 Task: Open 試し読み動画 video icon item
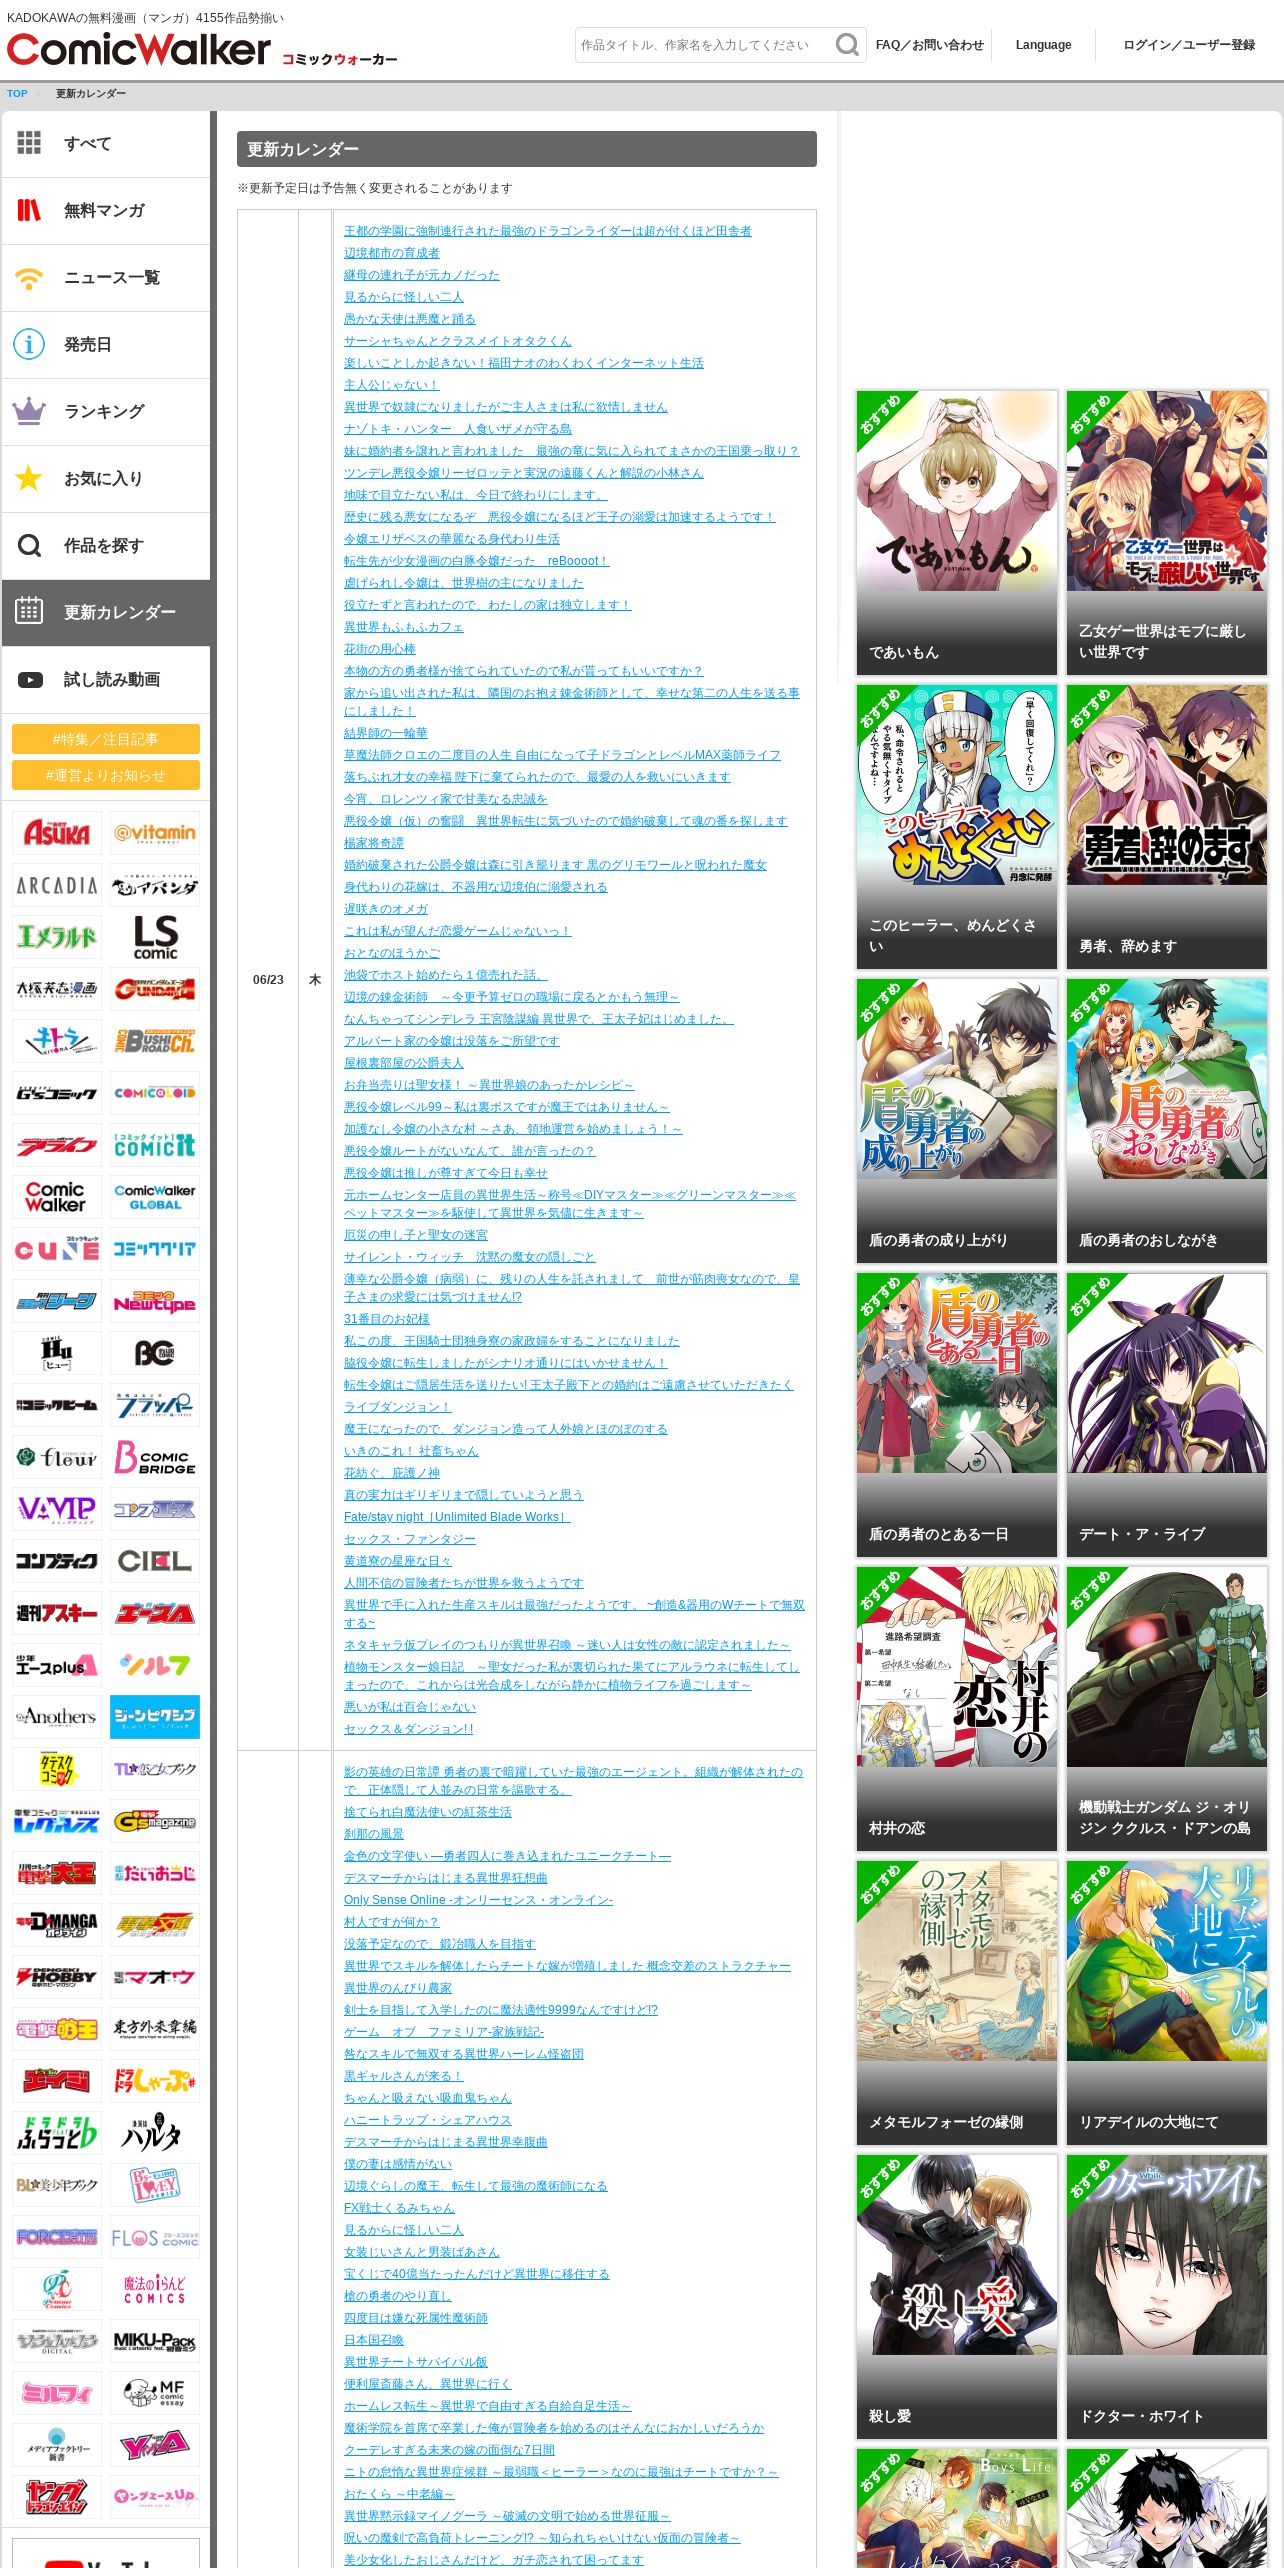(x=106, y=680)
